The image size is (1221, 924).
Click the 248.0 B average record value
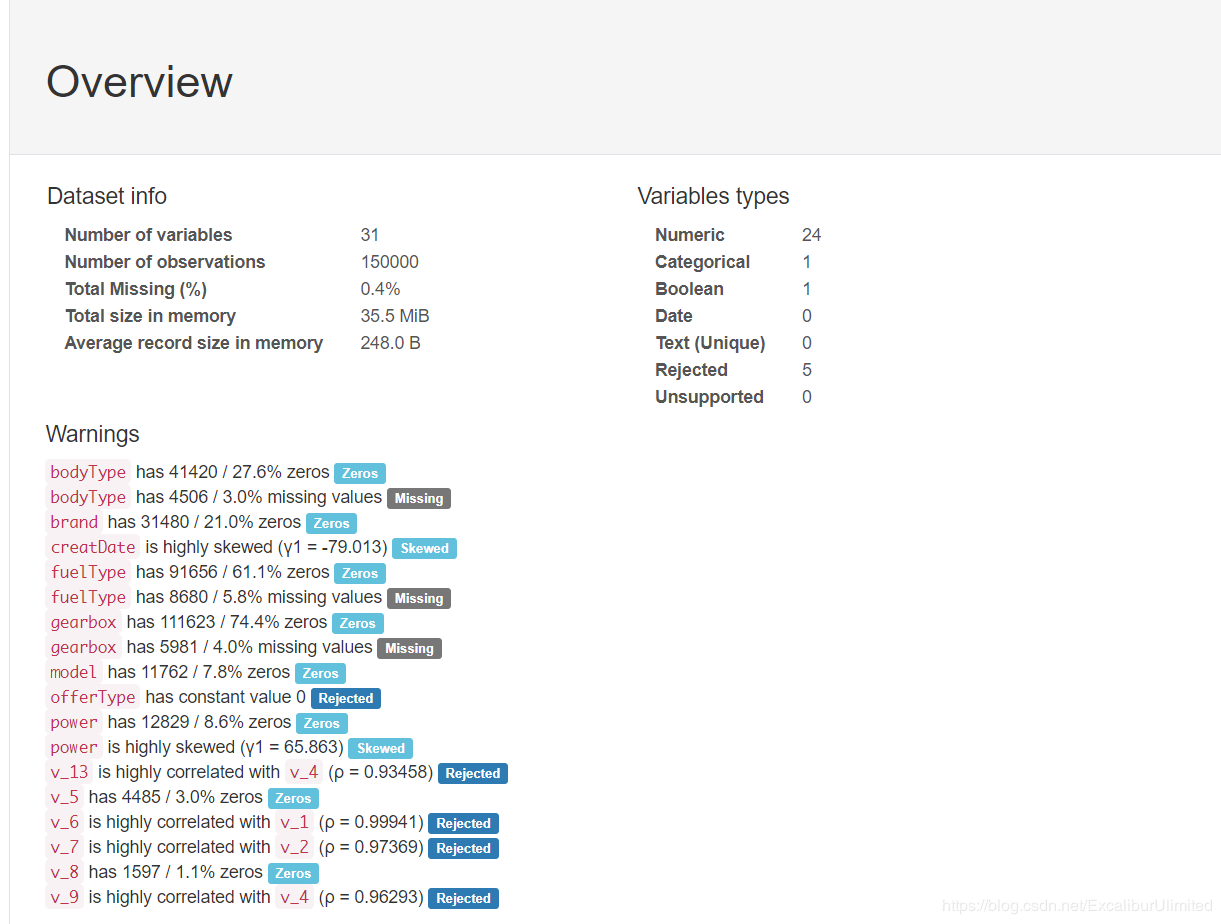coord(390,343)
